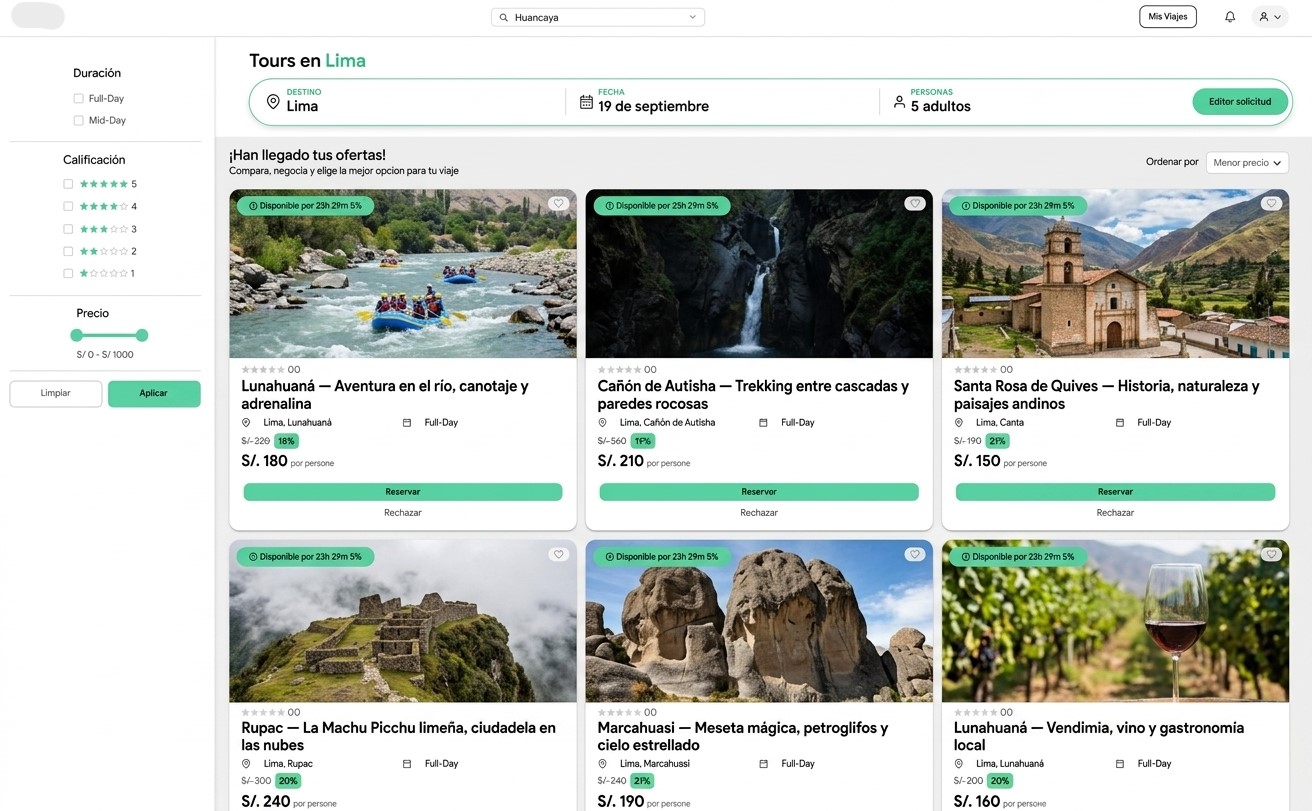The height and width of the screenshot is (811, 1312).
Task: Check the 1-star rating filter
Action: (68, 274)
